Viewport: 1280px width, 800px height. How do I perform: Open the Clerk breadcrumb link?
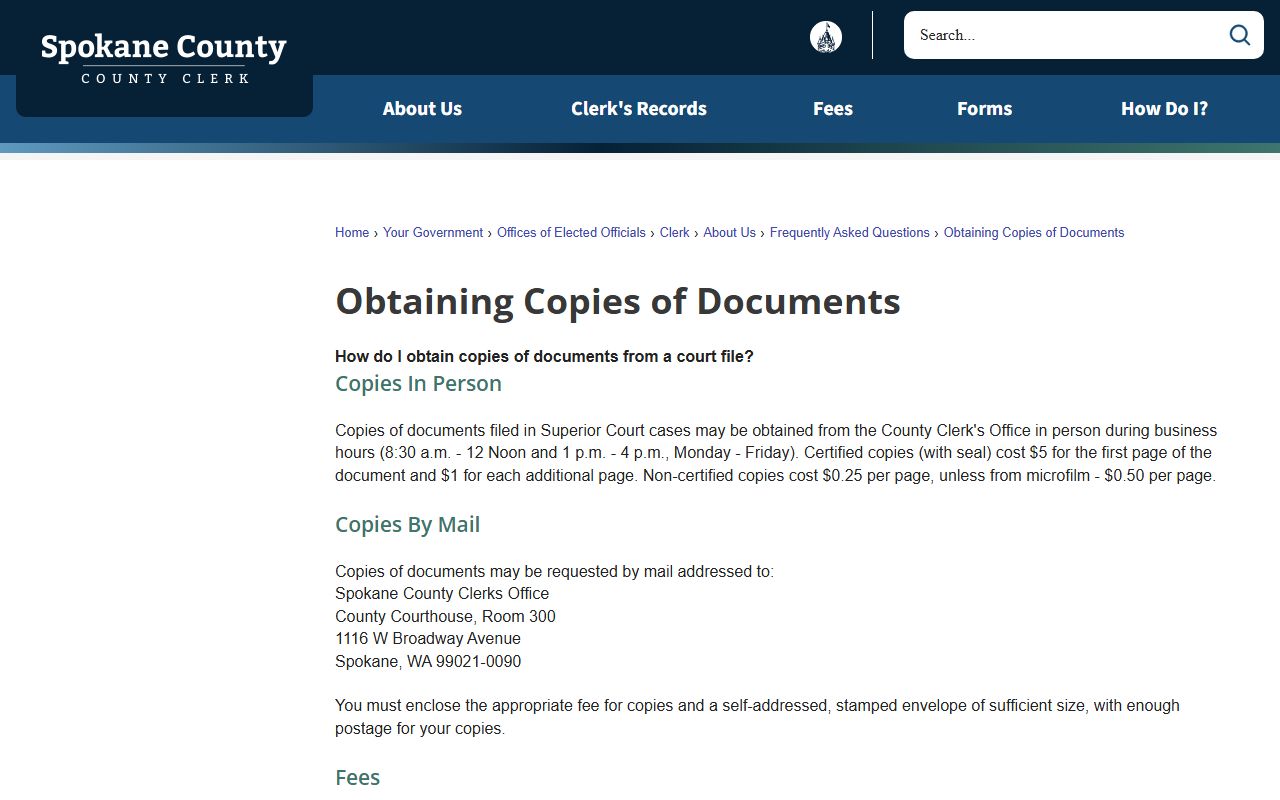675,233
